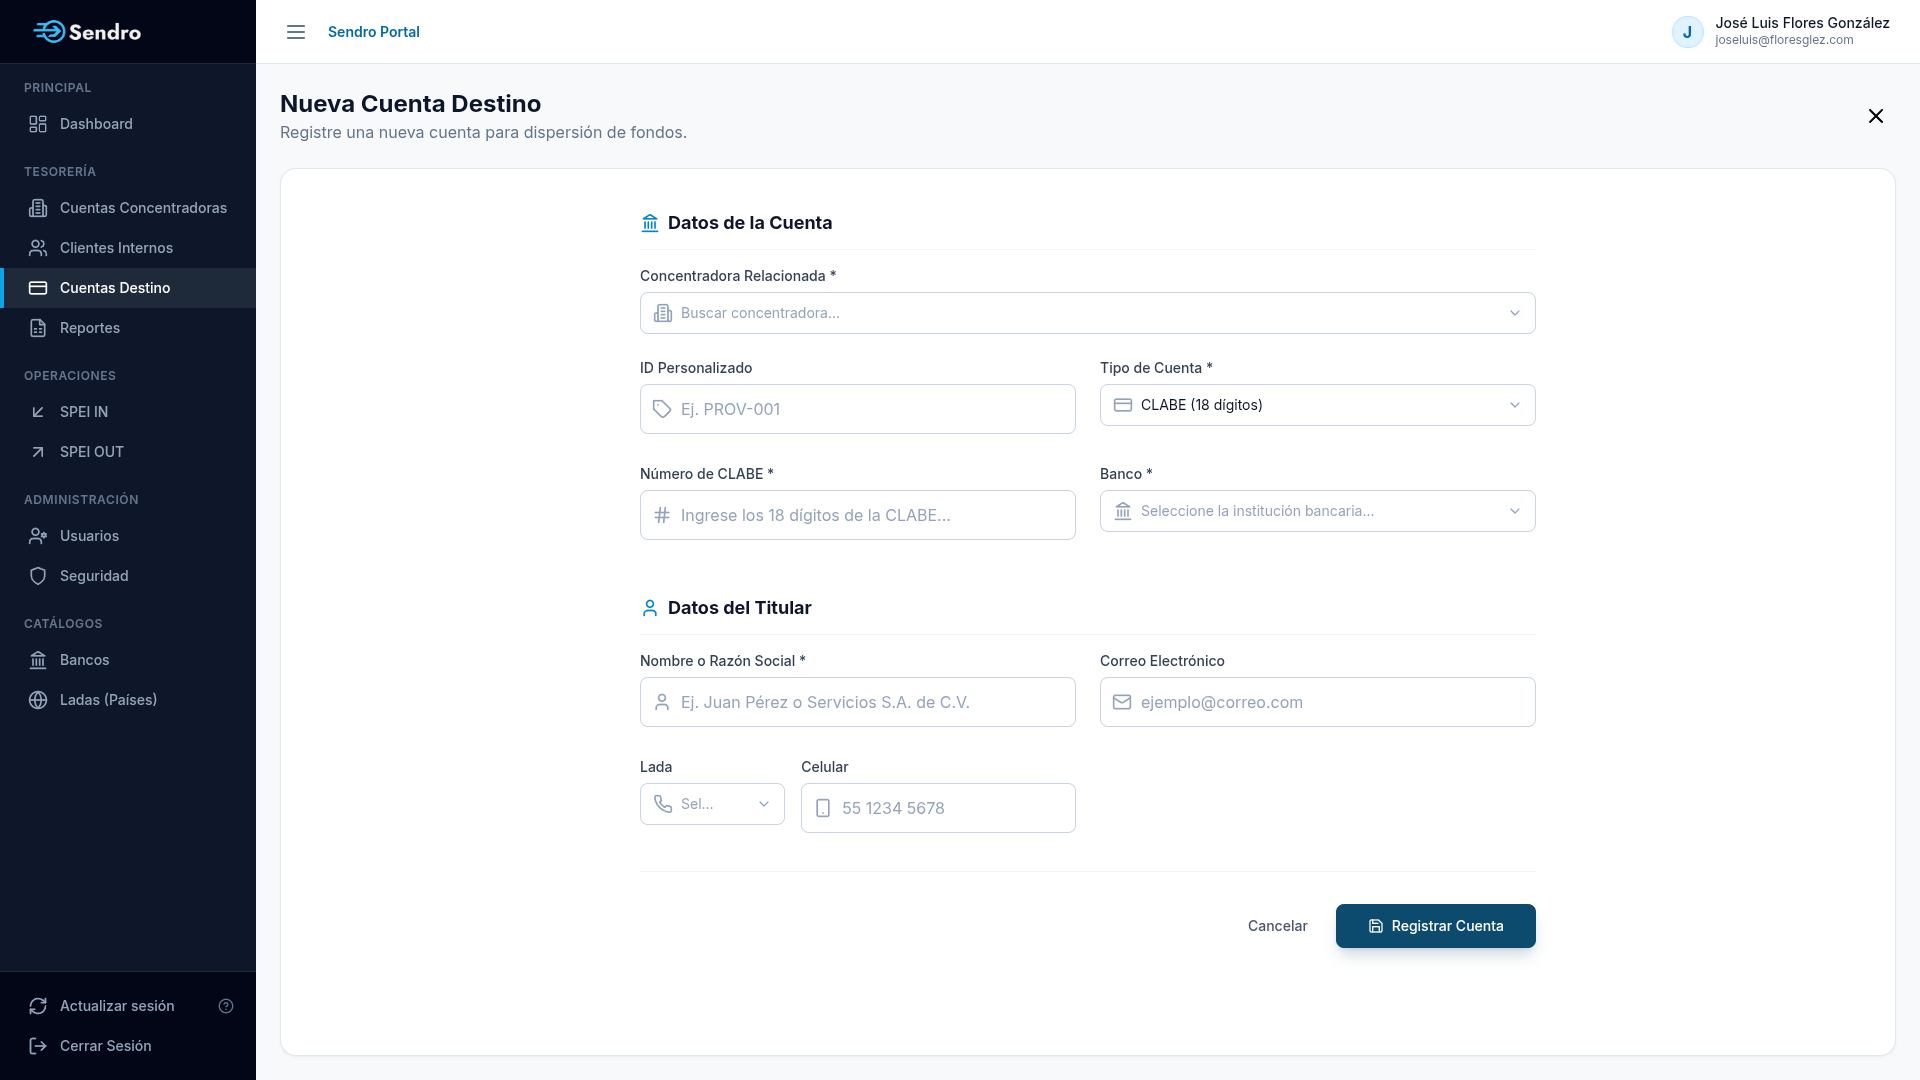Click the Seguridad shield icon
Viewport: 1920px width, 1080px height.
[38, 576]
